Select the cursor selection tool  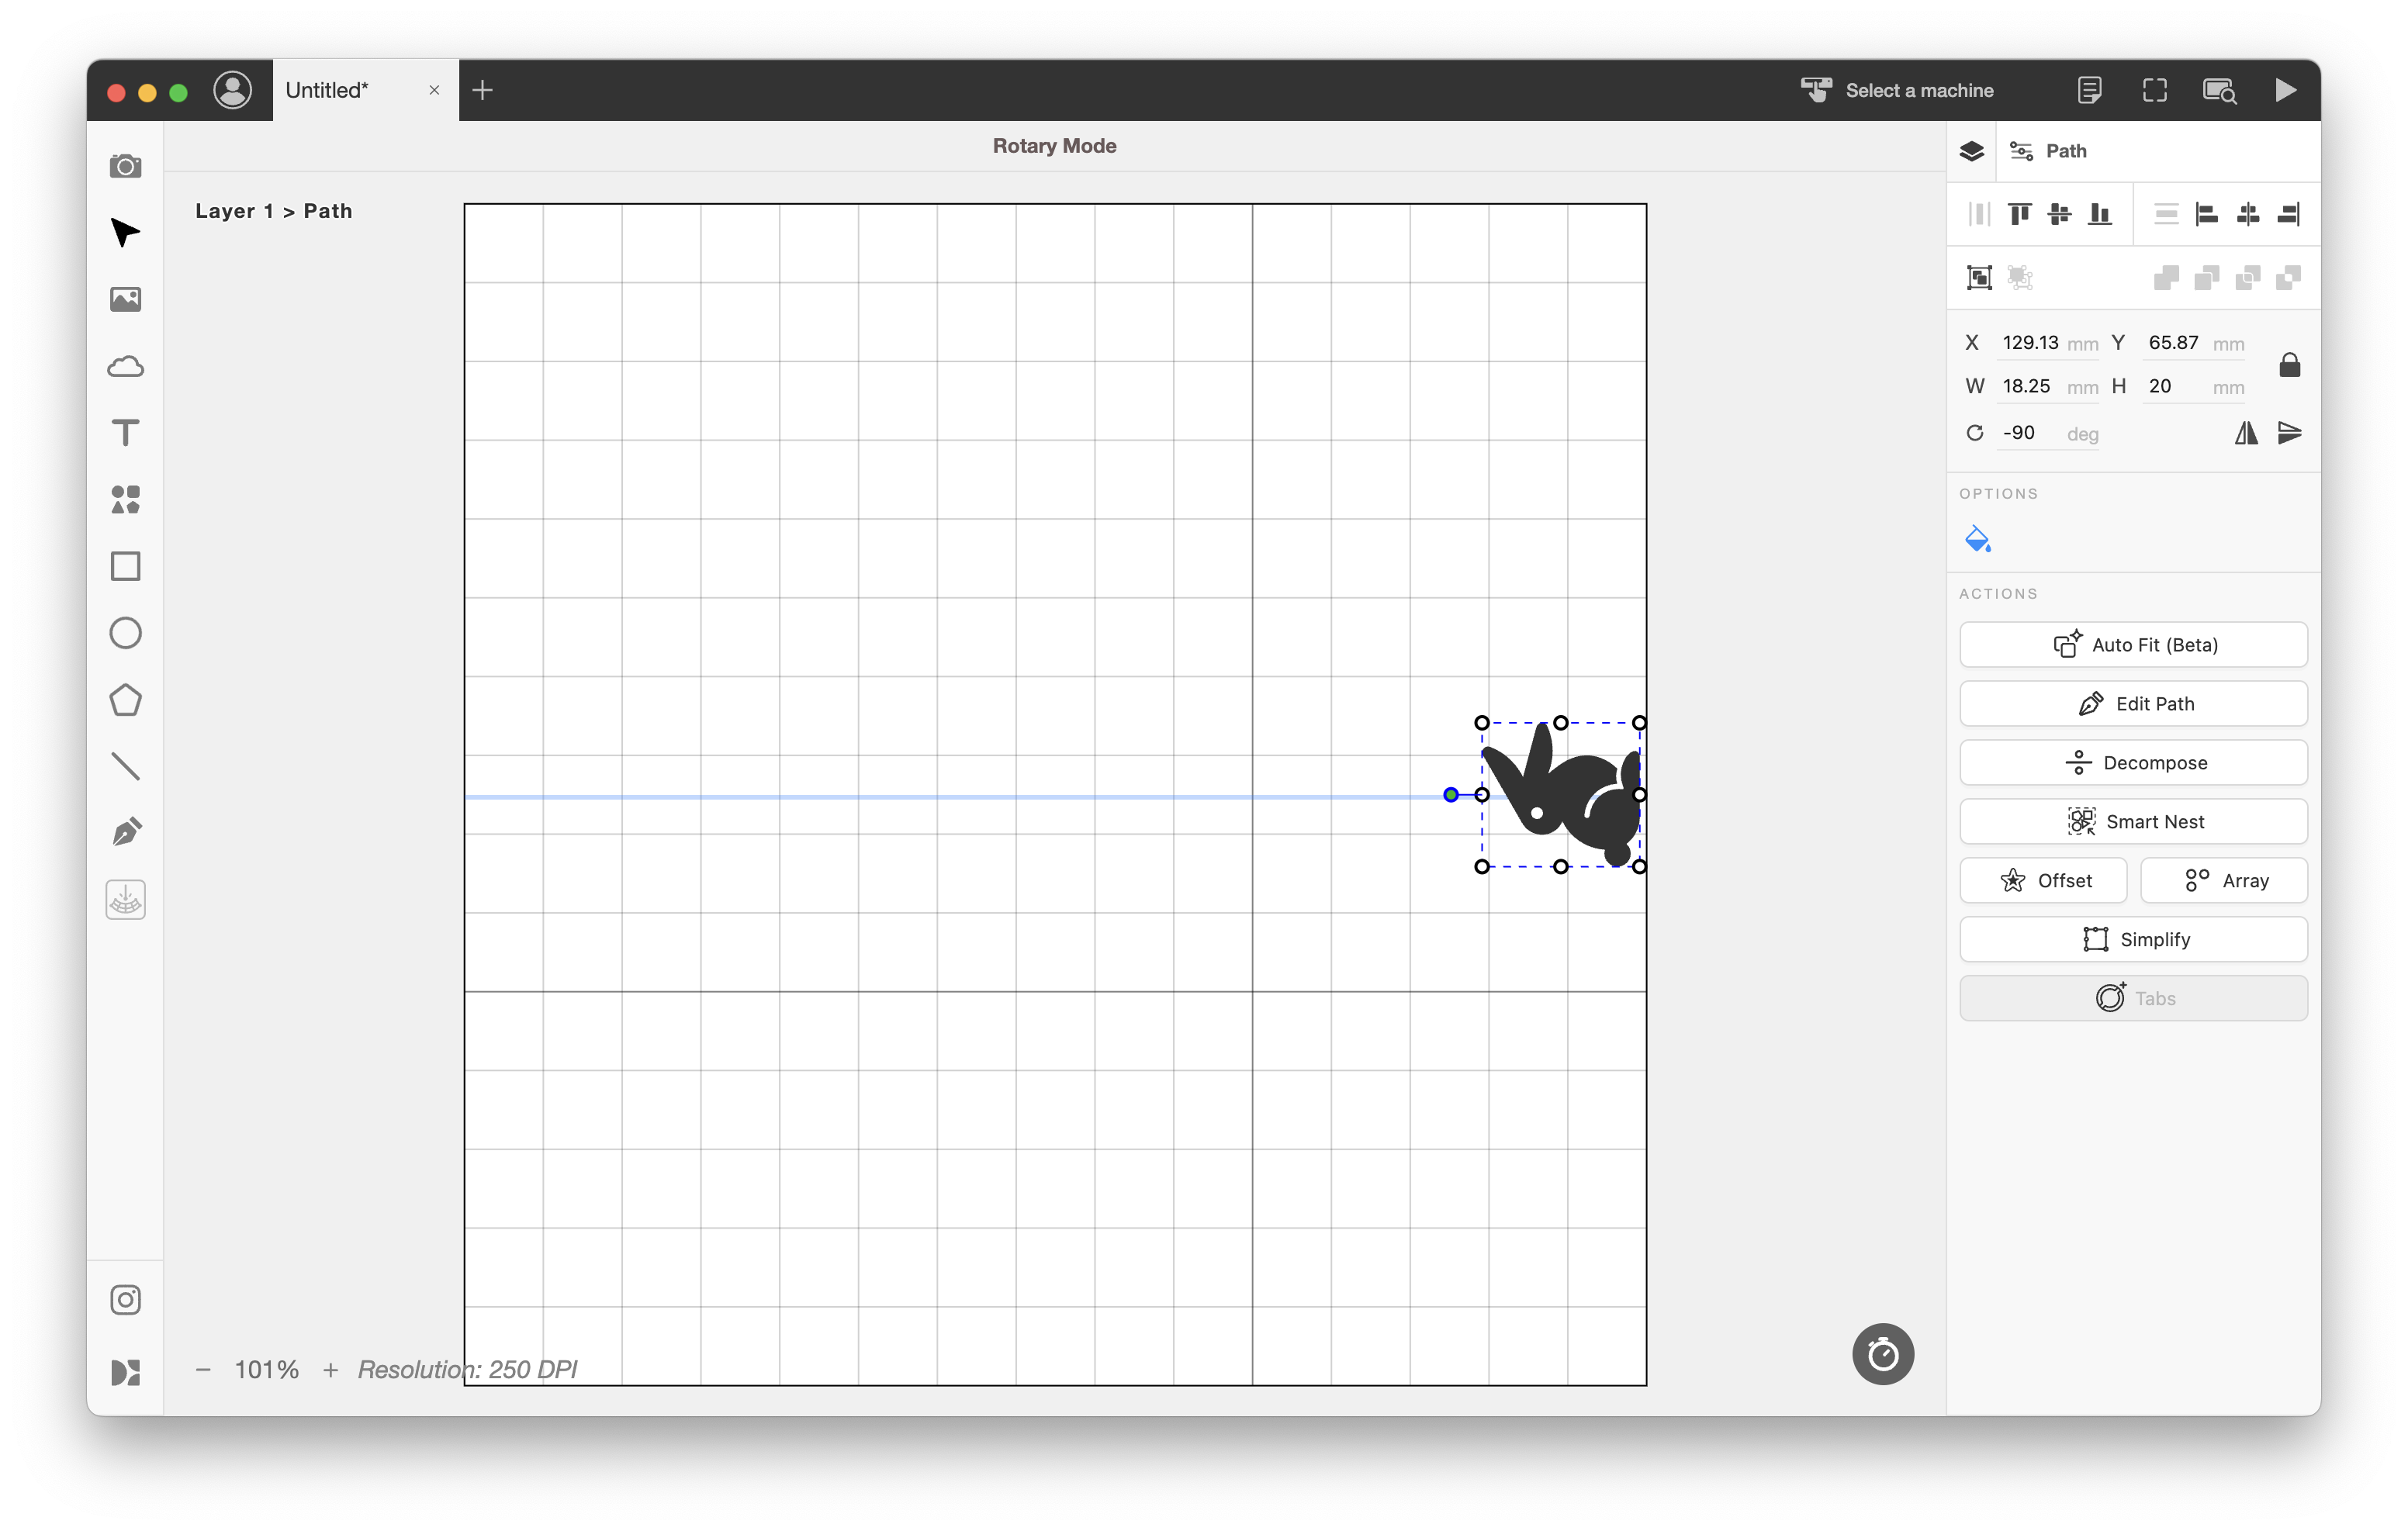[x=125, y=232]
